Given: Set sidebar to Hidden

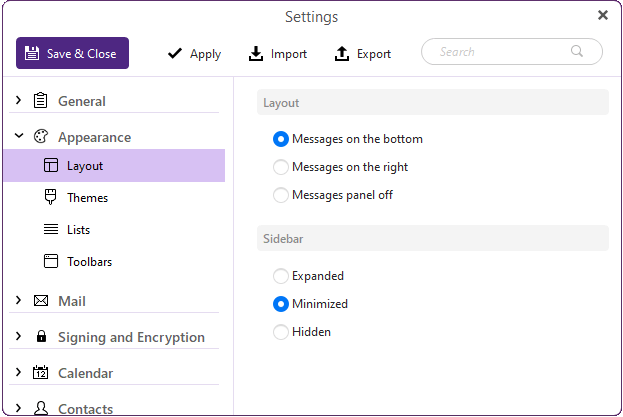Looking at the screenshot, I should click(281, 332).
